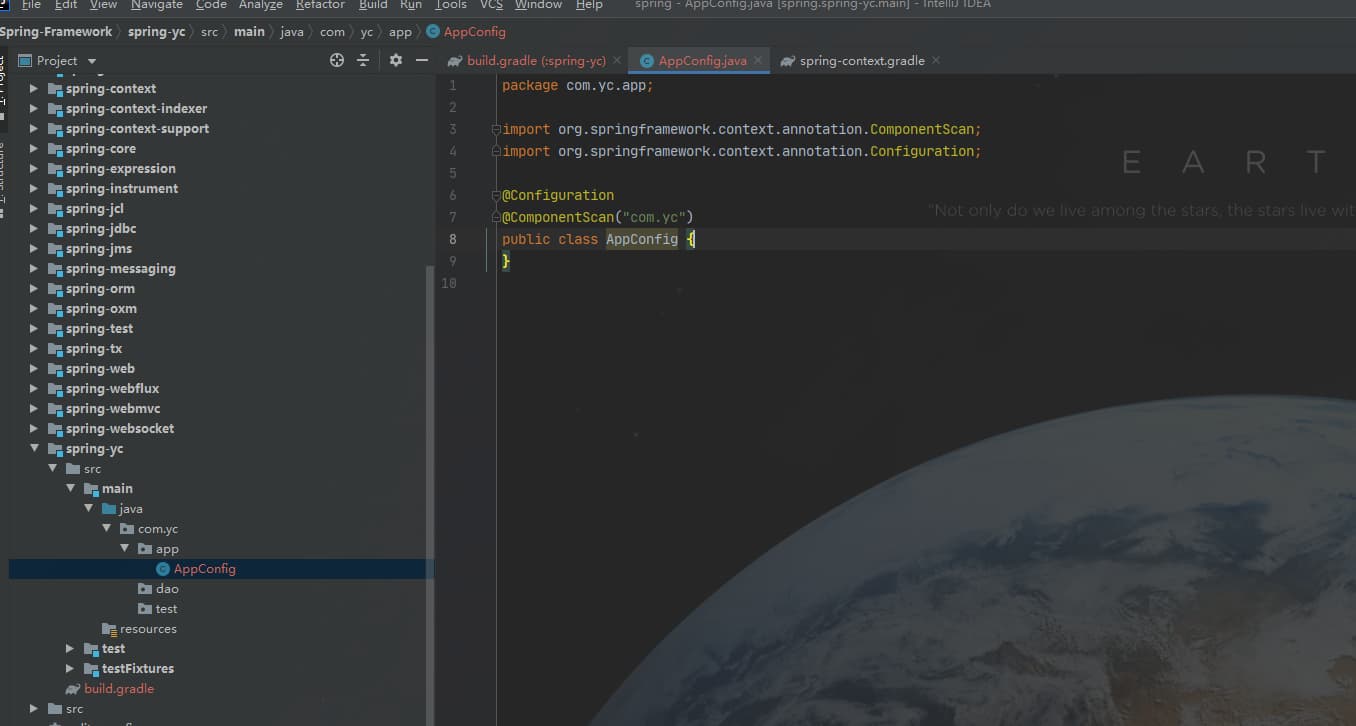Open the Project view type dropdown
Viewport: 1356px width, 726px height.
(92, 61)
